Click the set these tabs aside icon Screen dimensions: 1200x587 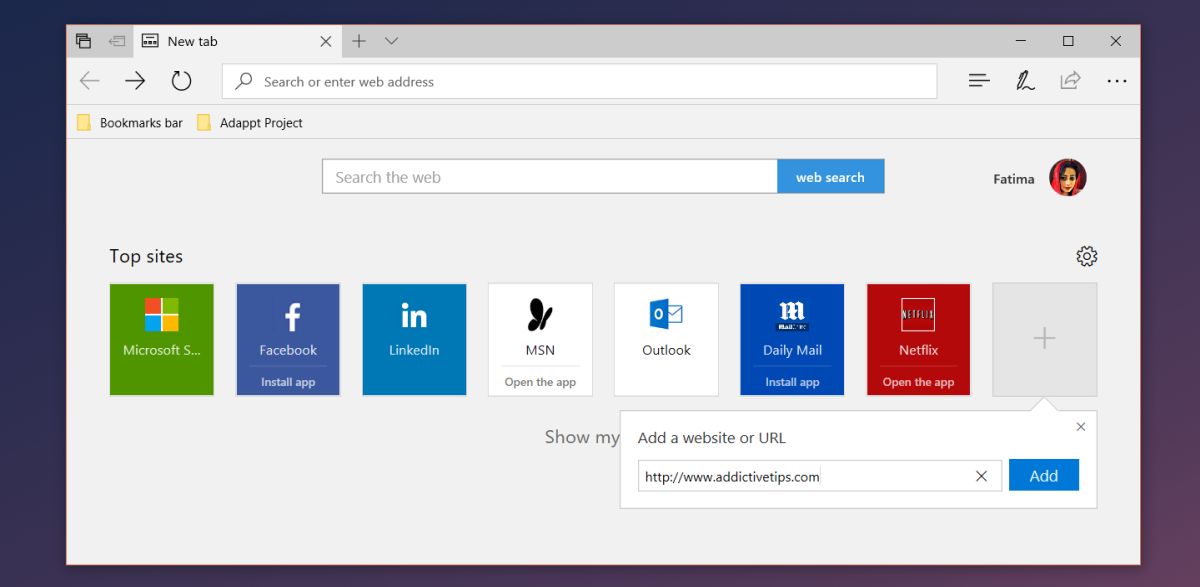pos(117,41)
